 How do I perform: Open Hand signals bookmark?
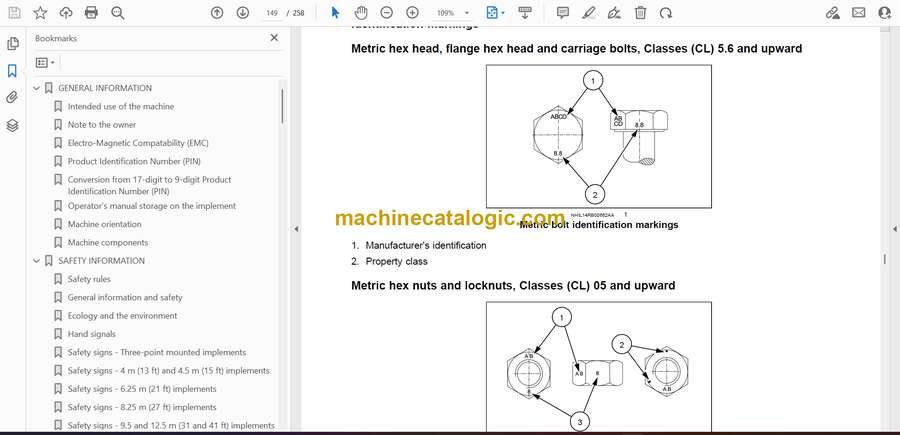click(x=92, y=334)
